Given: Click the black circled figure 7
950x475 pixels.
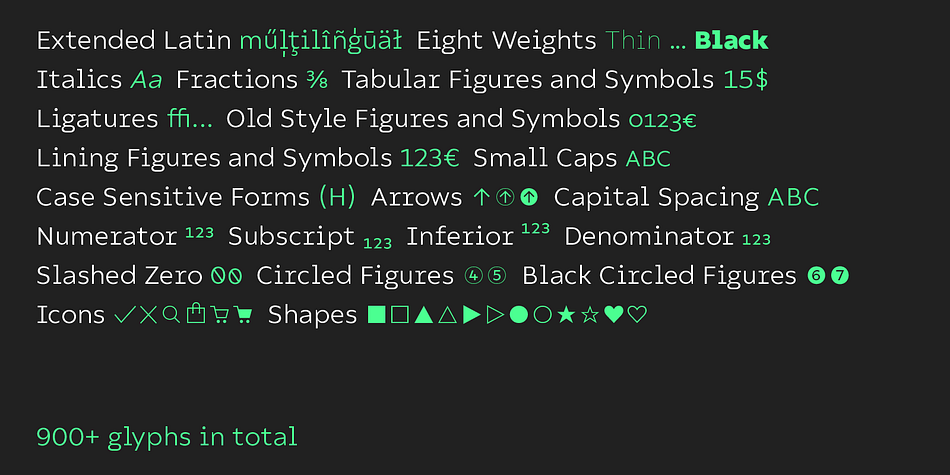Looking at the screenshot, I should tap(840, 276).
